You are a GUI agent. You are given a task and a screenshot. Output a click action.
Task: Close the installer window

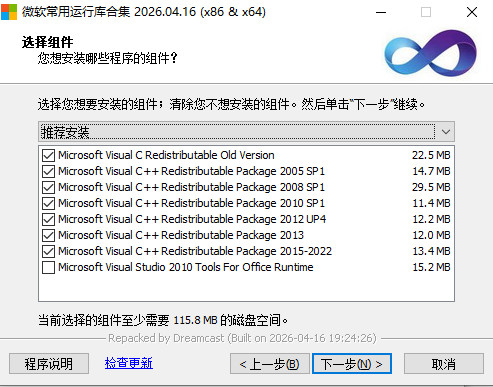point(472,12)
